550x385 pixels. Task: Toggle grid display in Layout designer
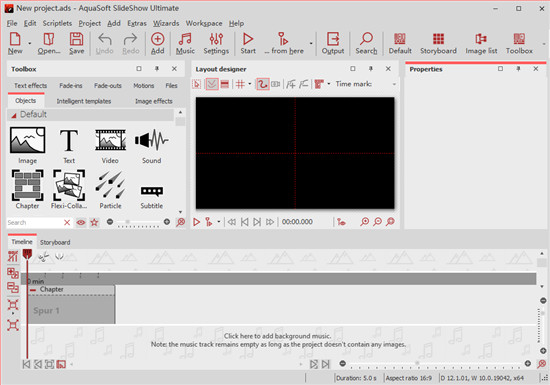click(x=240, y=84)
